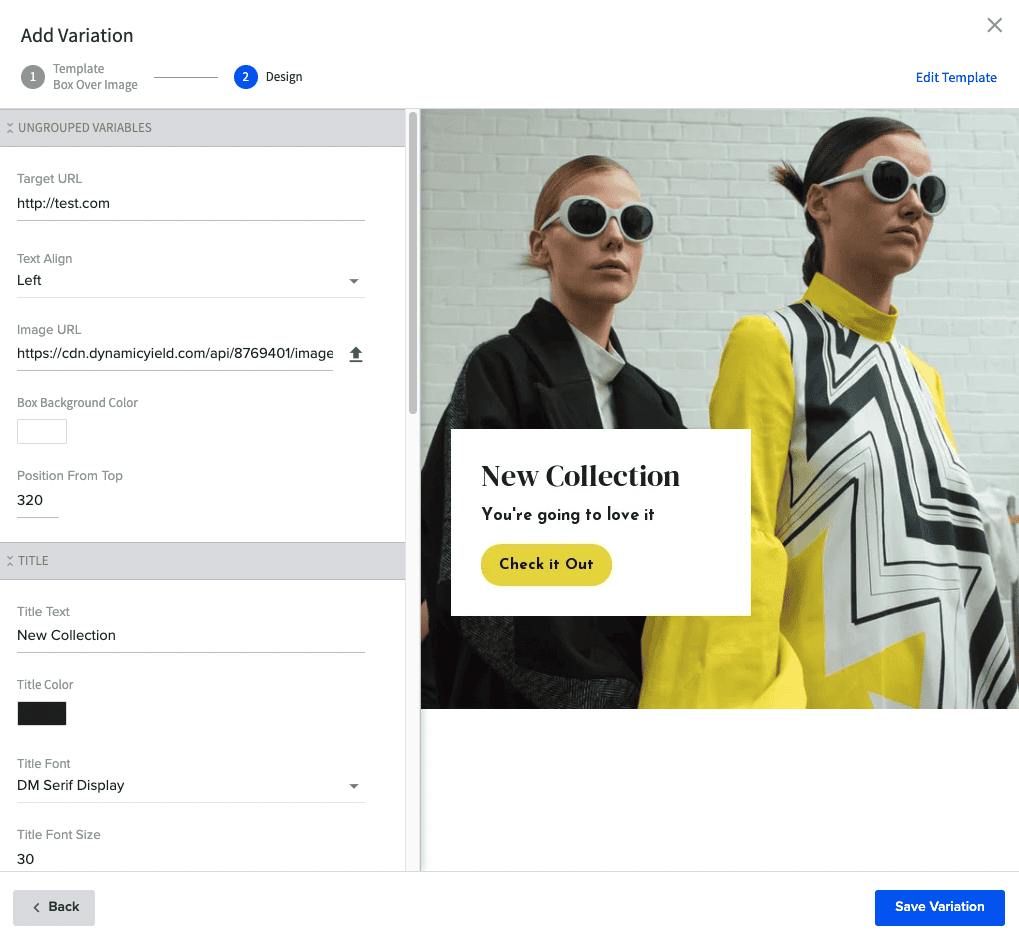This screenshot has height=940, width=1019.
Task: Click the Back button
Action: 54,907
